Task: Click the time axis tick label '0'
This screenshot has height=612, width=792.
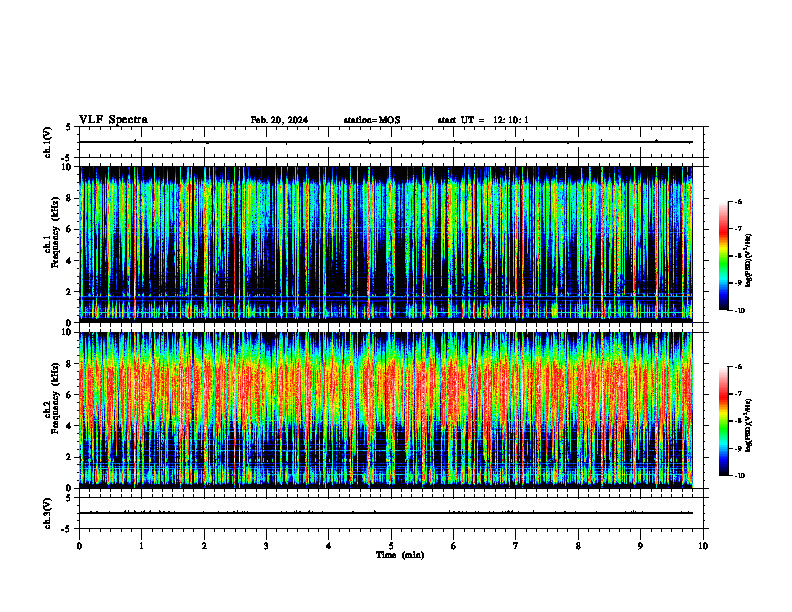Action: click(x=79, y=546)
